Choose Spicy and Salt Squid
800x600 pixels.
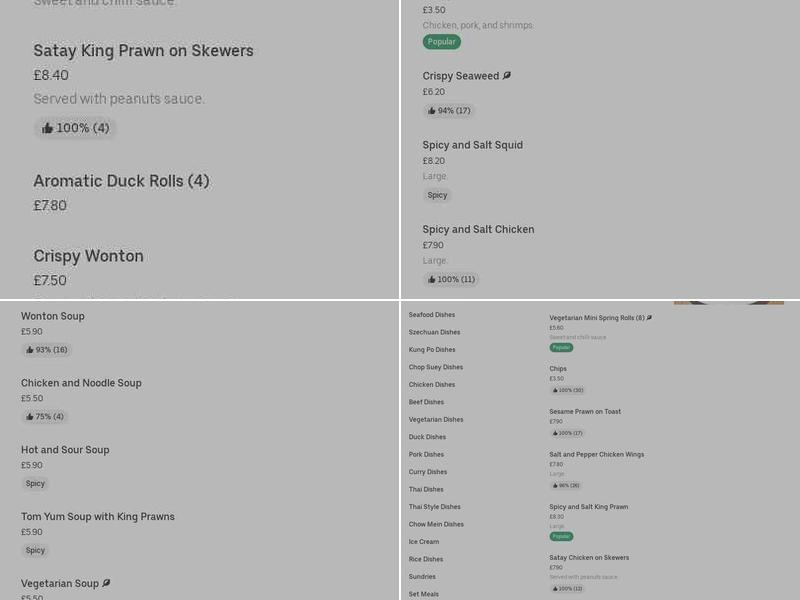(x=473, y=145)
